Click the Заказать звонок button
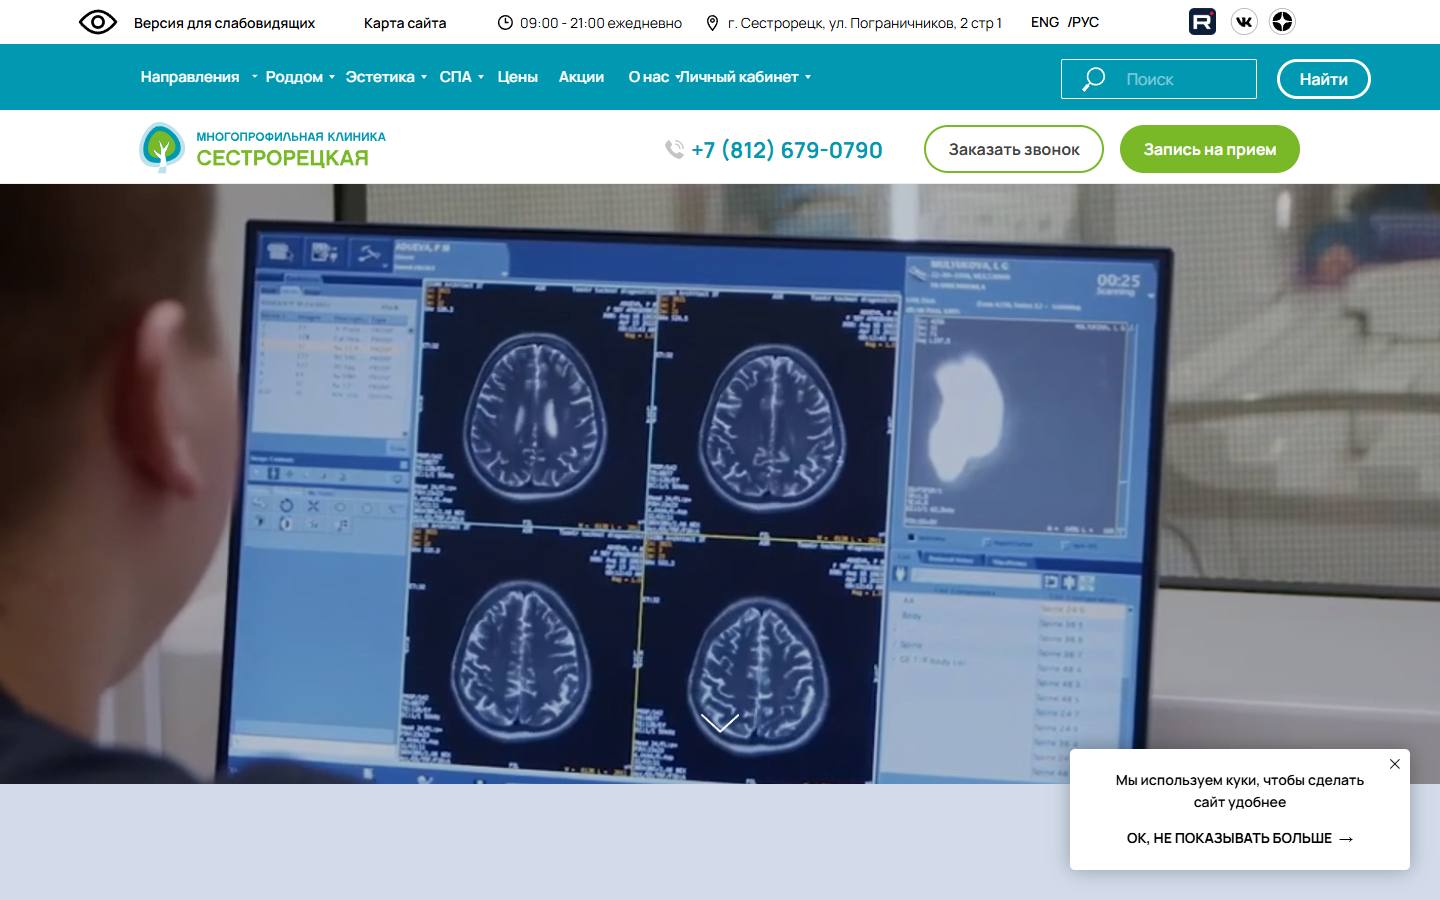Screen dimensions: 1440x900 (1014, 149)
